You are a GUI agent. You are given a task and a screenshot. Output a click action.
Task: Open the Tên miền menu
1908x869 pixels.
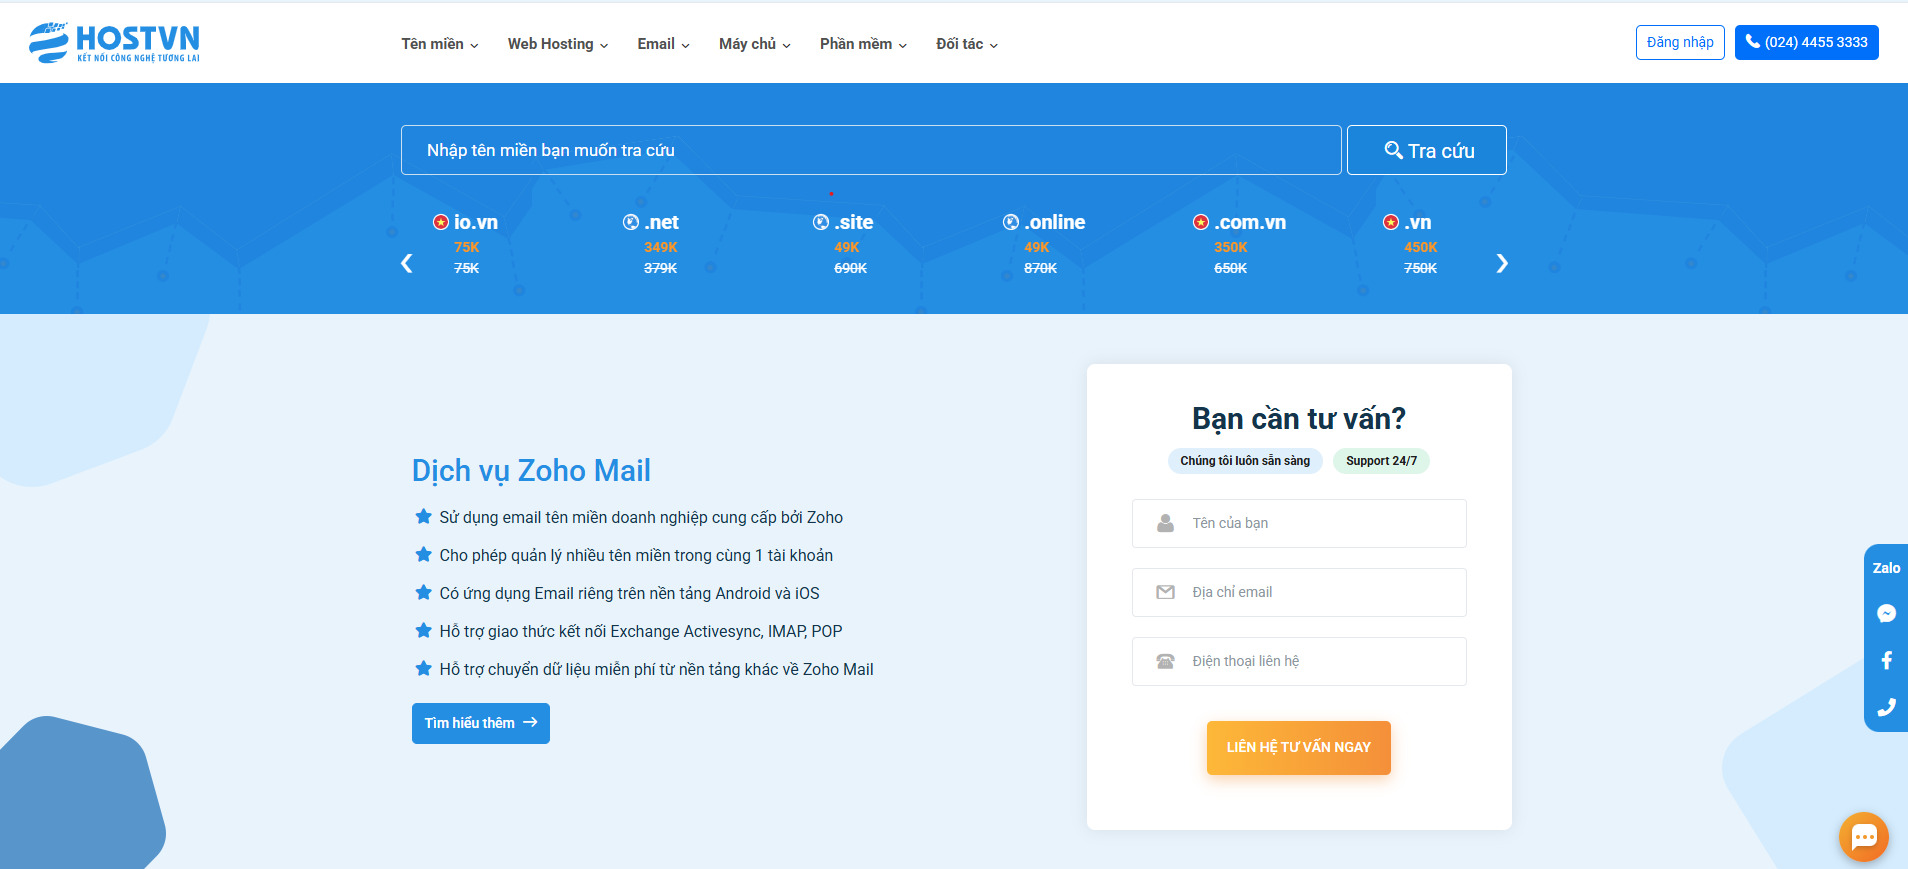point(440,44)
